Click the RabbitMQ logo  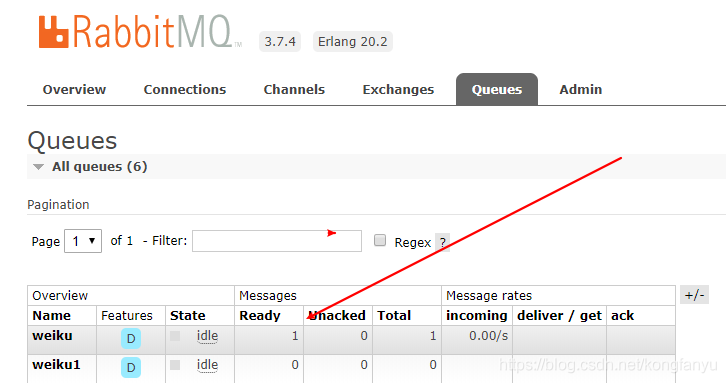[x=140, y=31]
